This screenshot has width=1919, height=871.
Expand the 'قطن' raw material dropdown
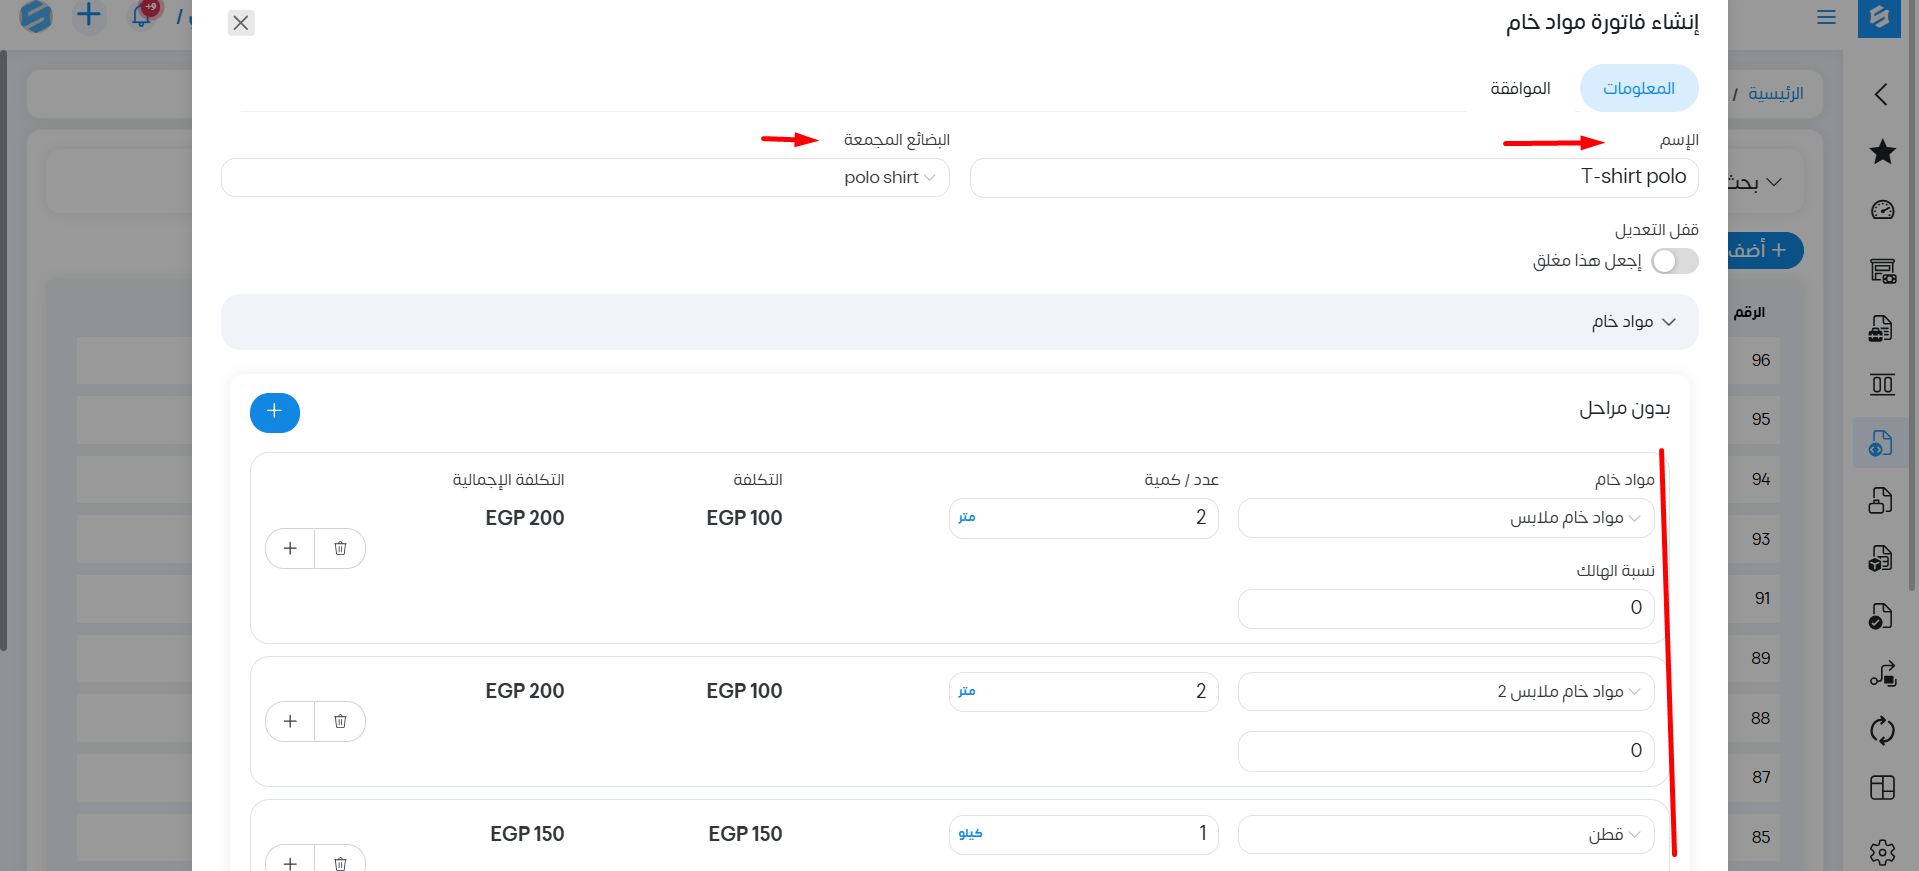coord(1445,835)
